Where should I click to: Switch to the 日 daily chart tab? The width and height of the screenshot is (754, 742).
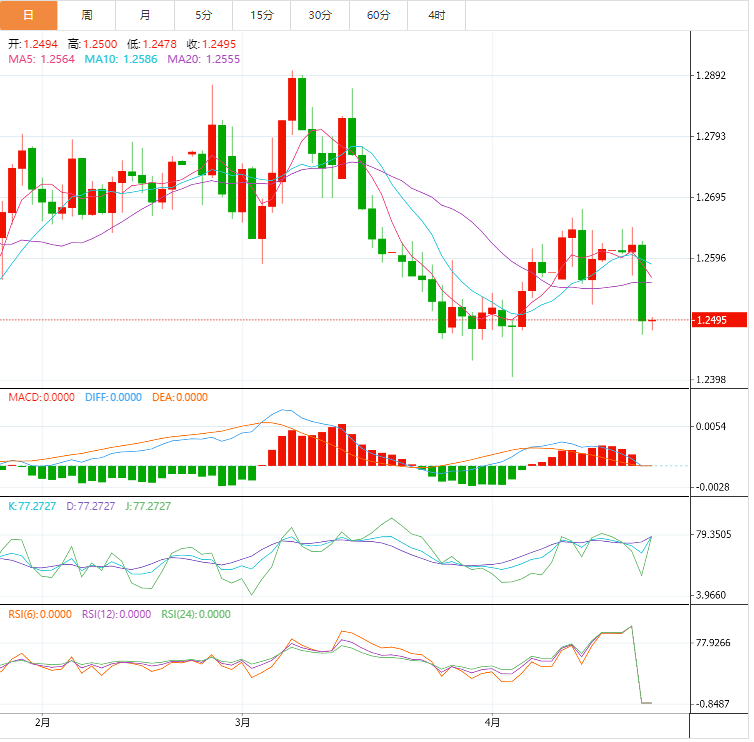tap(29, 15)
